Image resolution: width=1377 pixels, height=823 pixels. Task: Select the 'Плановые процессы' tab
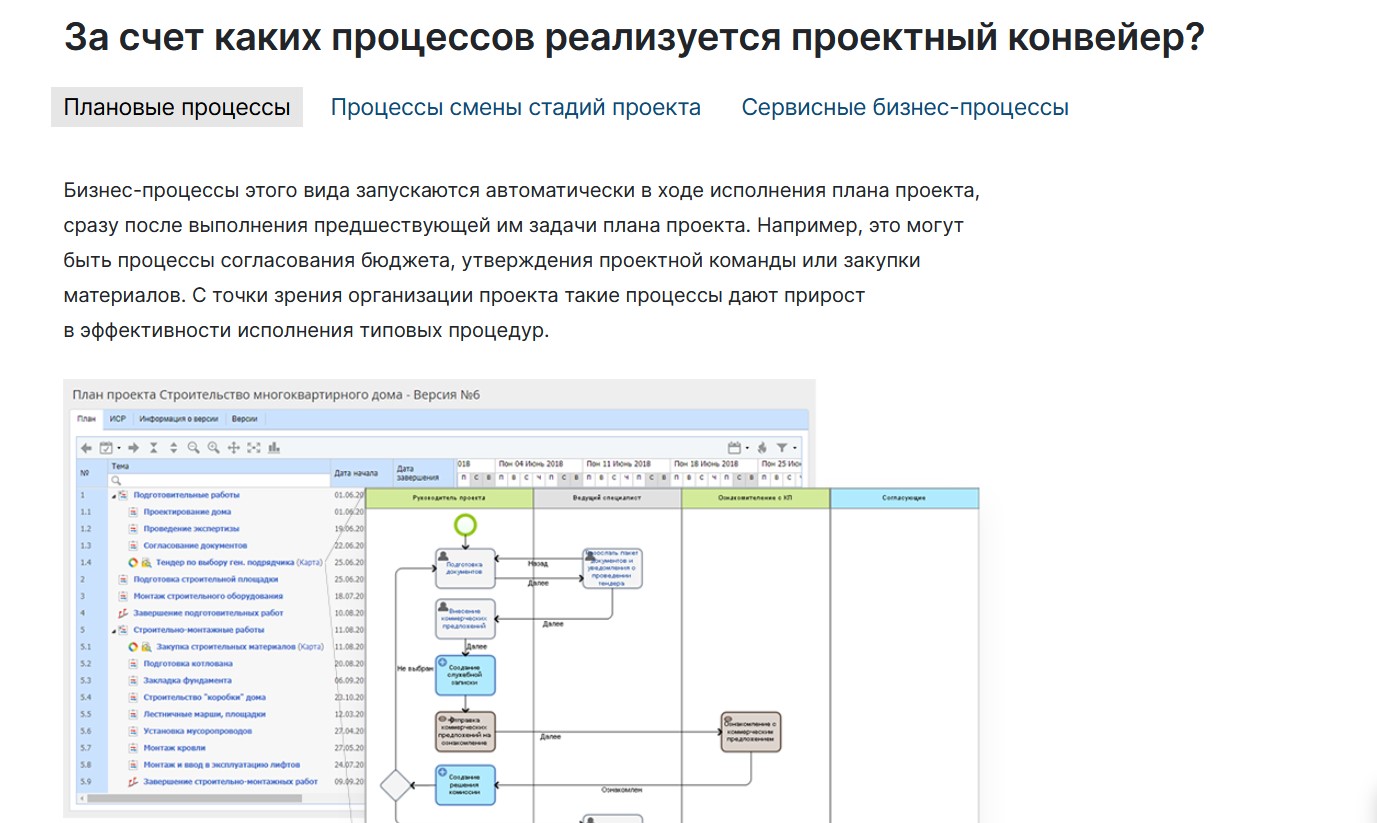click(177, 107)
